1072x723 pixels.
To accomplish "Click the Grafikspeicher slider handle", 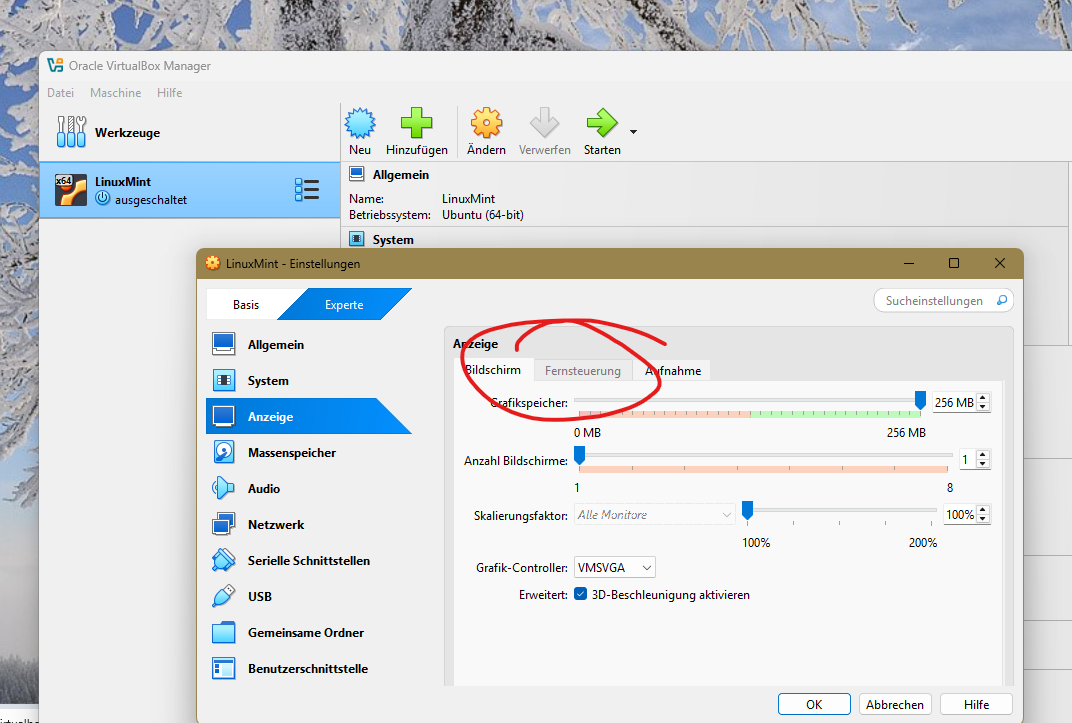I will click(x=920, y=400).
